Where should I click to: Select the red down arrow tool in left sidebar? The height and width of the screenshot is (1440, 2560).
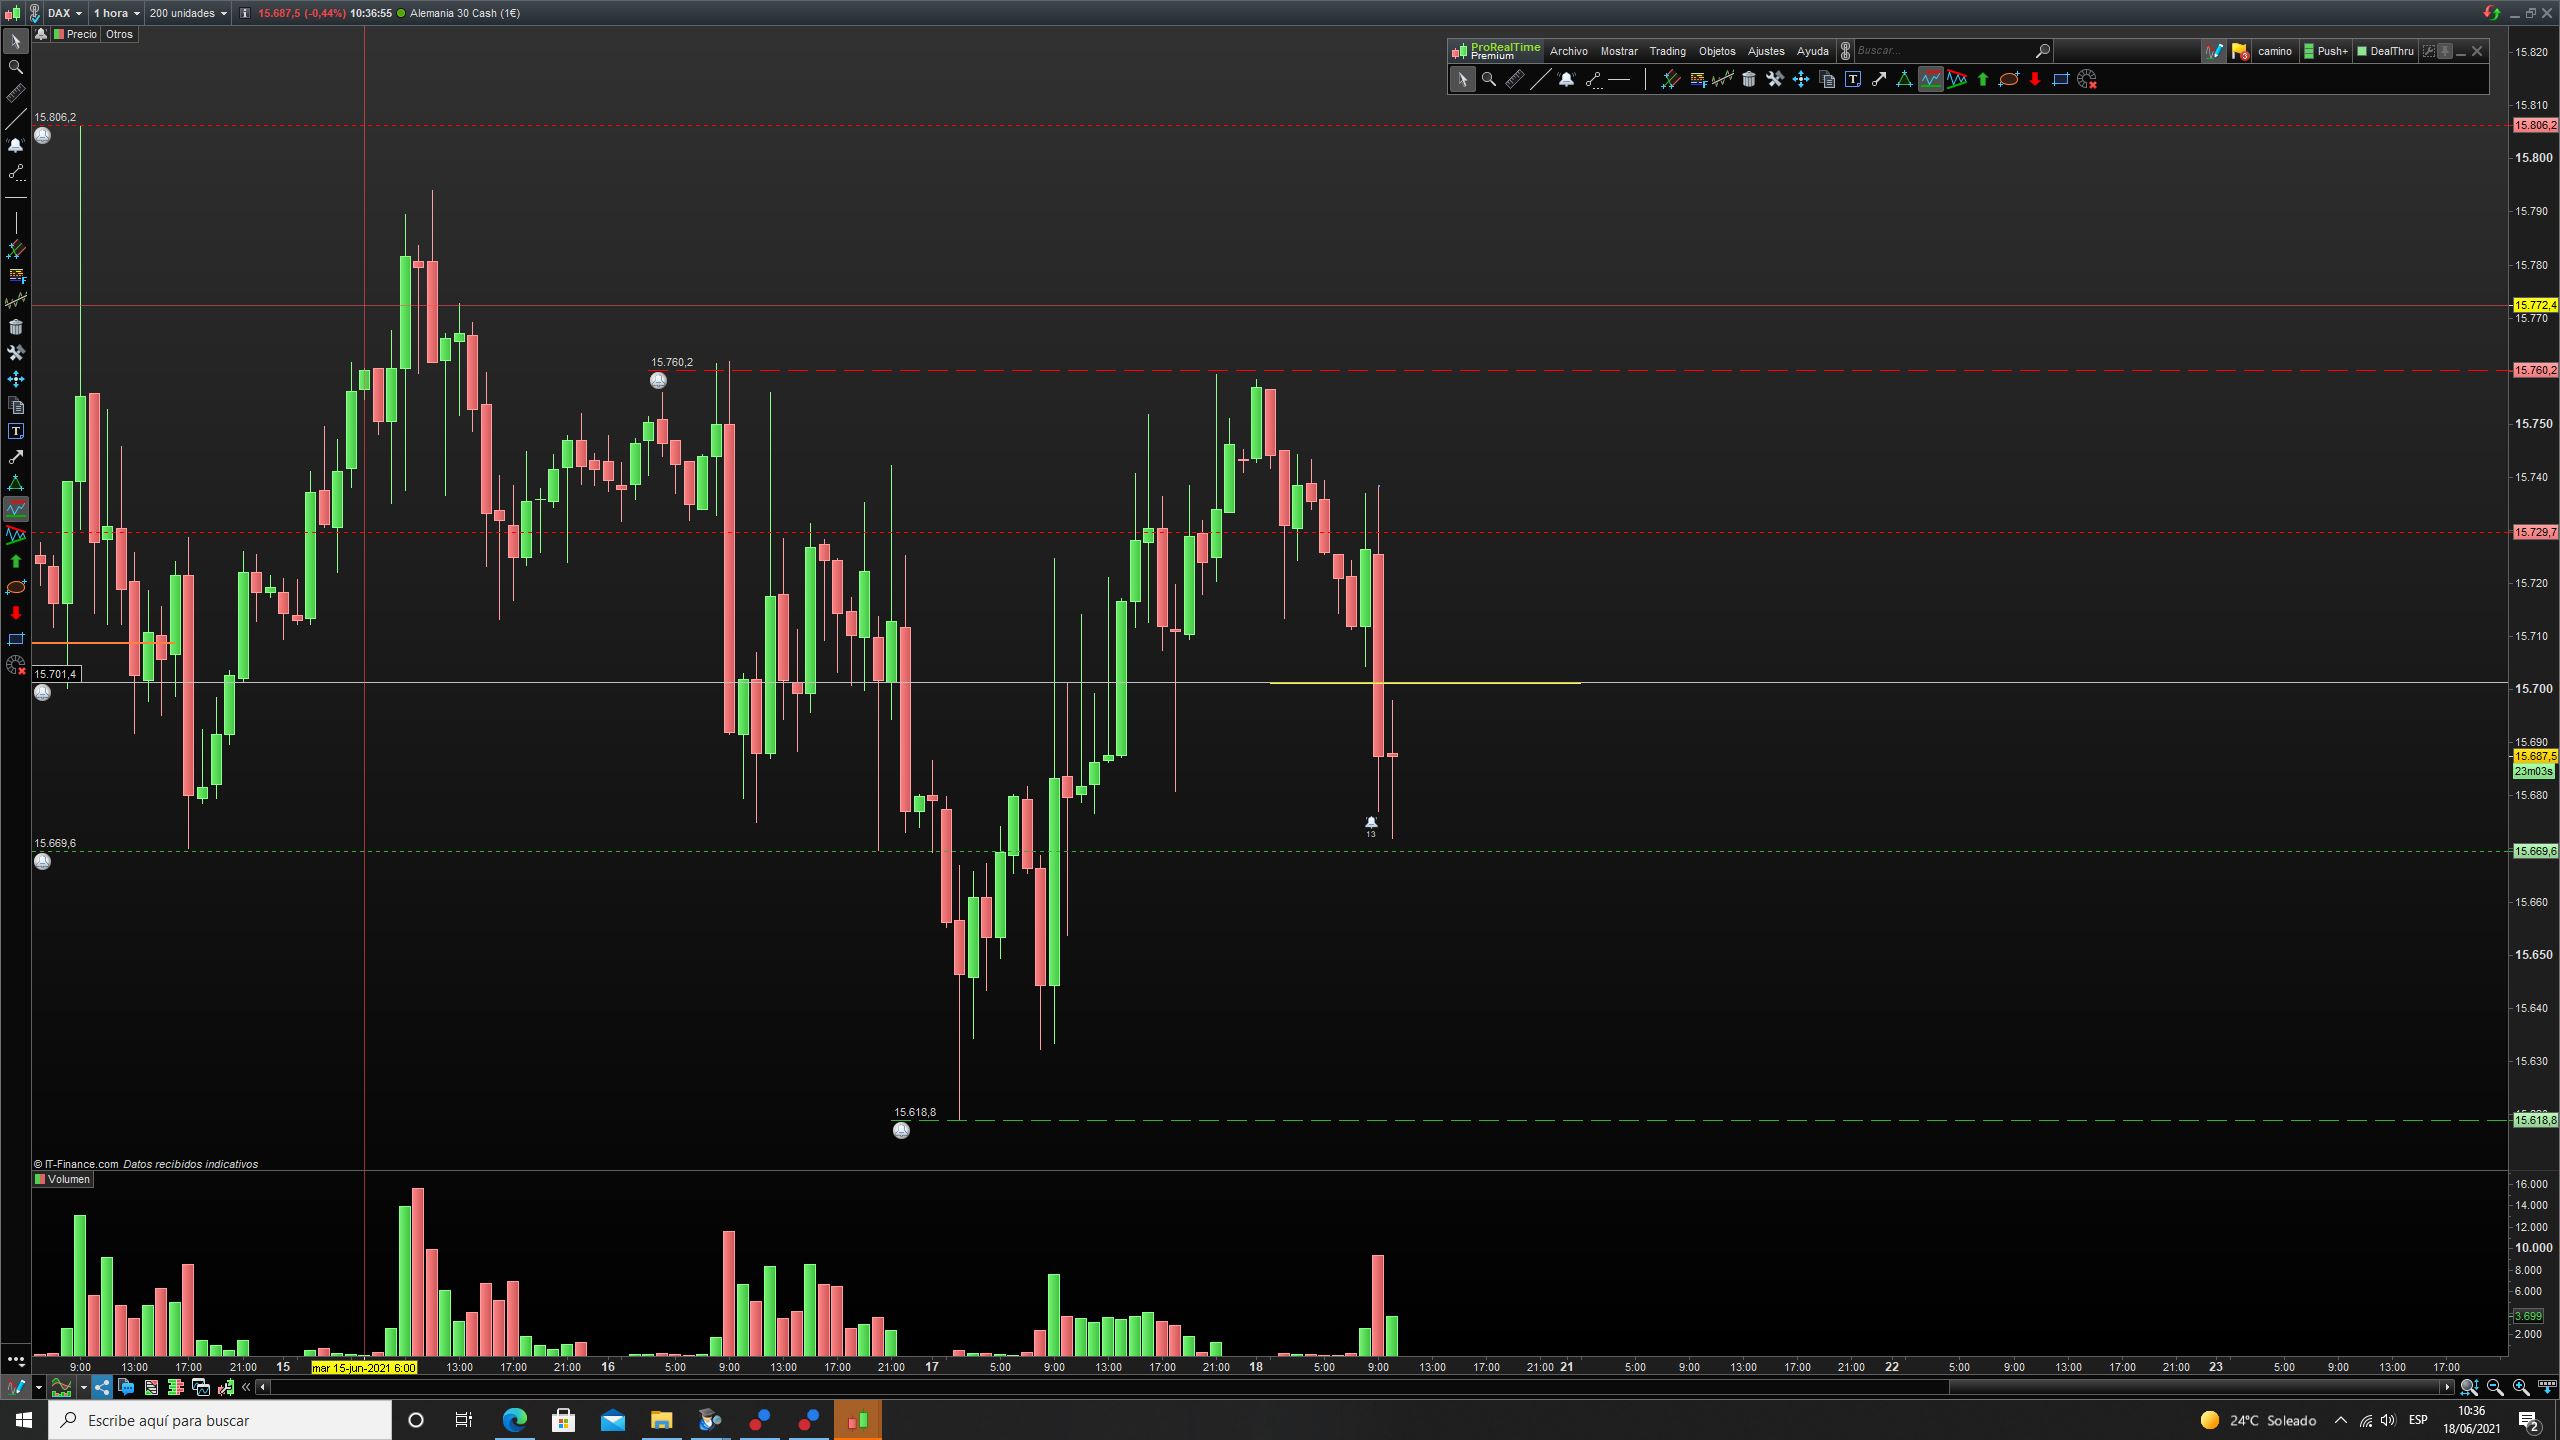(x=15, y=613)
